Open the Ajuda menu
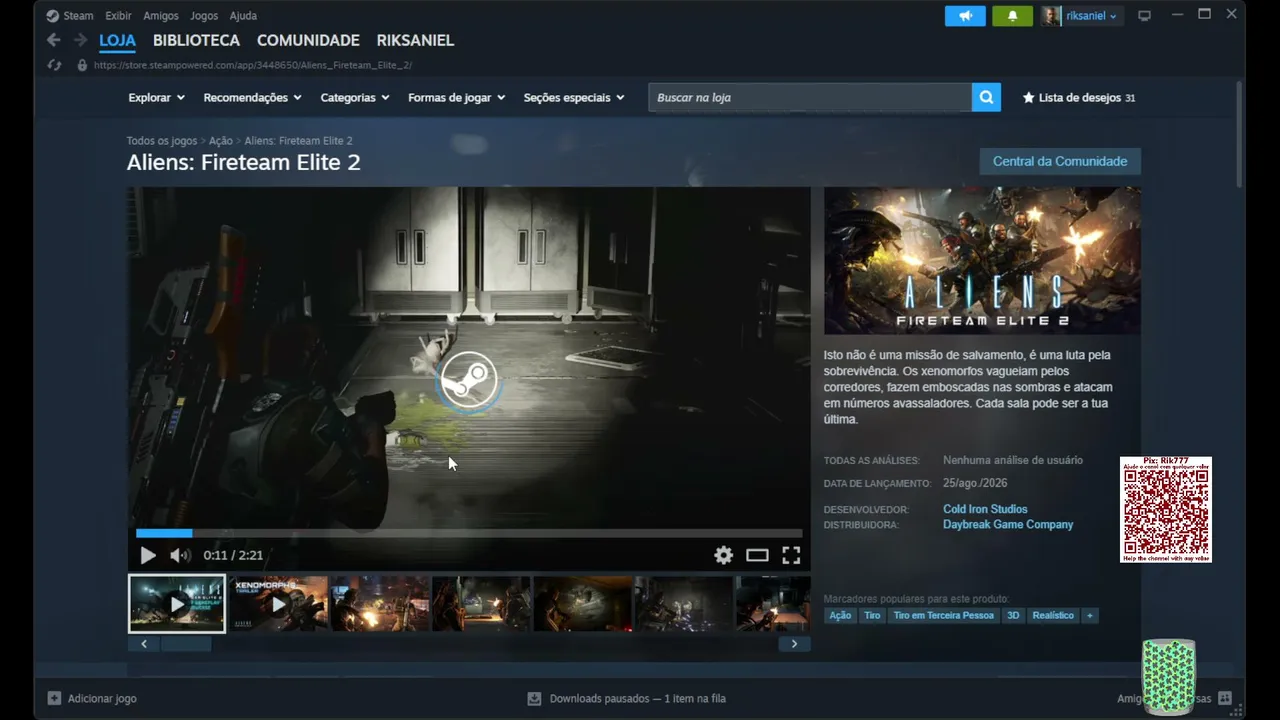Viewport: 1280px width, 720px height. [243, 16]
